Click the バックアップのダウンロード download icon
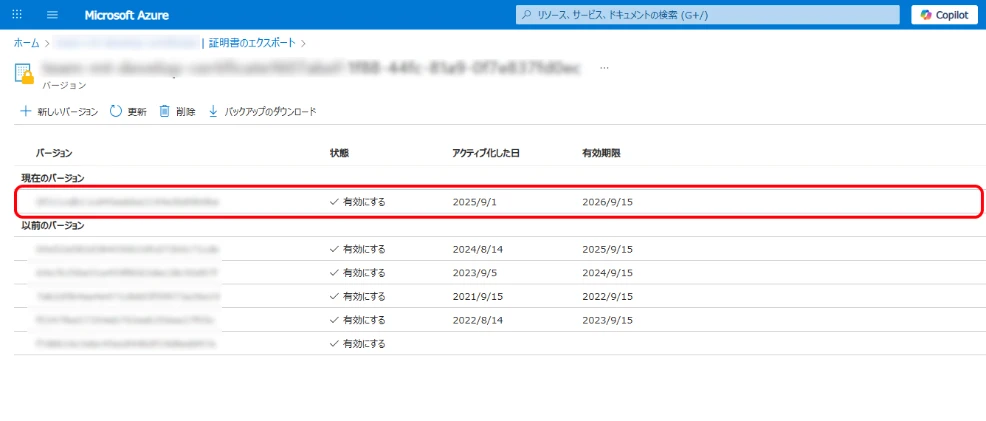The width and height of the screenshot is (986, 421). coord(213,112)
